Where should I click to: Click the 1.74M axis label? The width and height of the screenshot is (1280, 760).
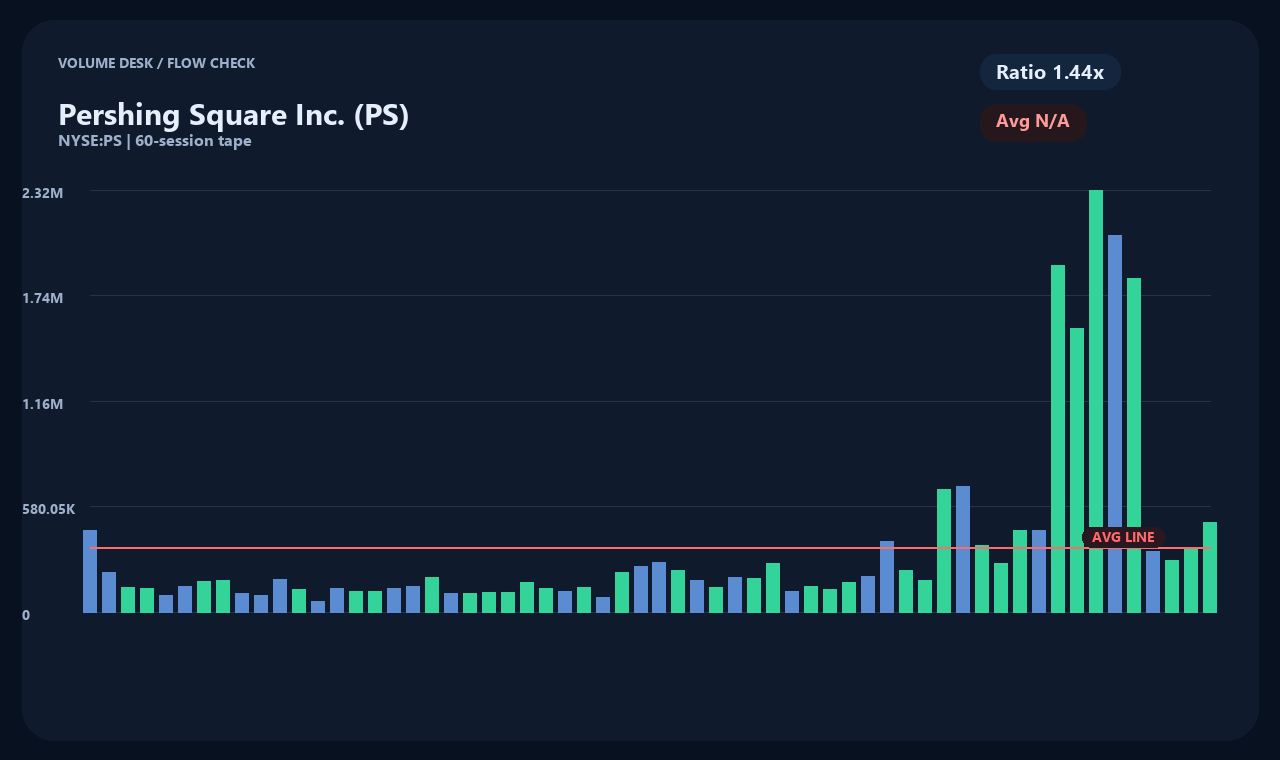click(x=43, y=298)
